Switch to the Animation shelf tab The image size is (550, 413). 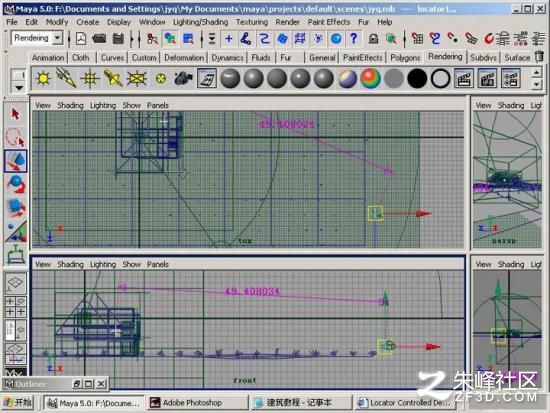tap(48, 58)
